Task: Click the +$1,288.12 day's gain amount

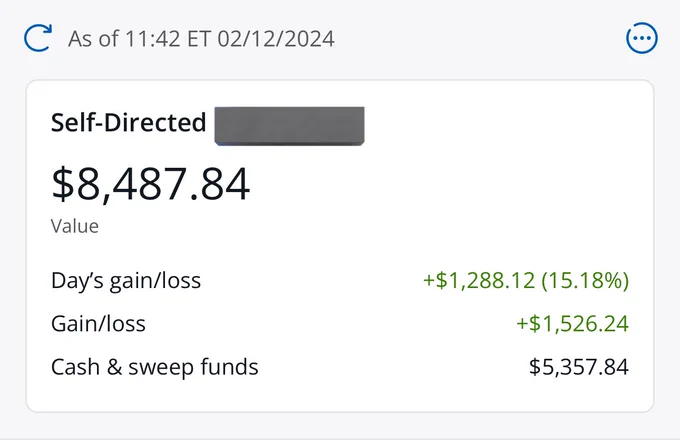Action: [x=479, y=280]
